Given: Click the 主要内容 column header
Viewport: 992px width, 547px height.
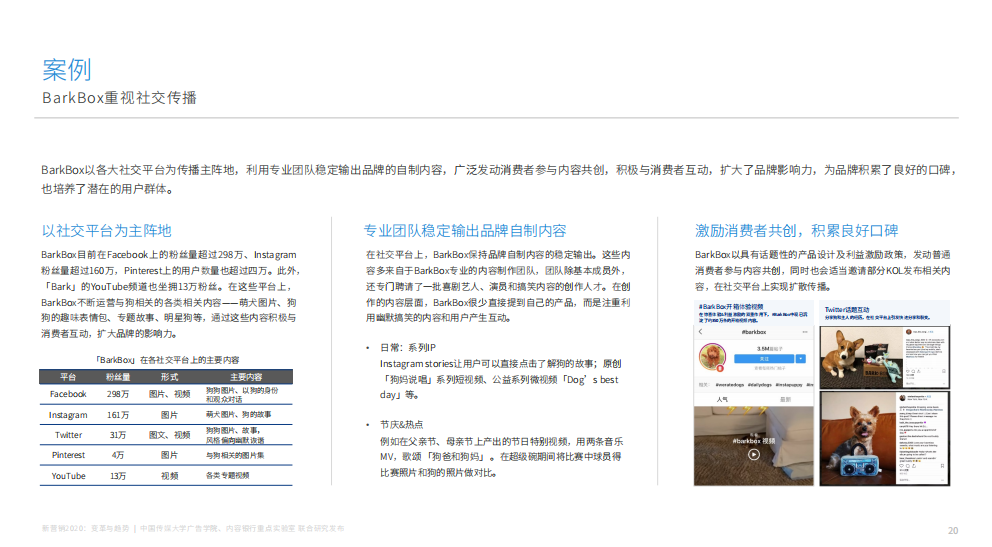Looking at the screenshot, I should tap(246, 377).
